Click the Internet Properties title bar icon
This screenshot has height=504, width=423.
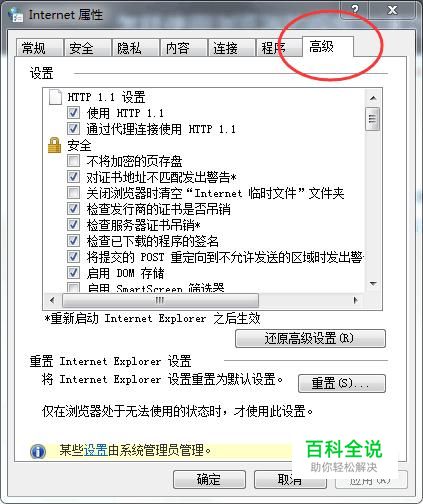click(15, 15)
